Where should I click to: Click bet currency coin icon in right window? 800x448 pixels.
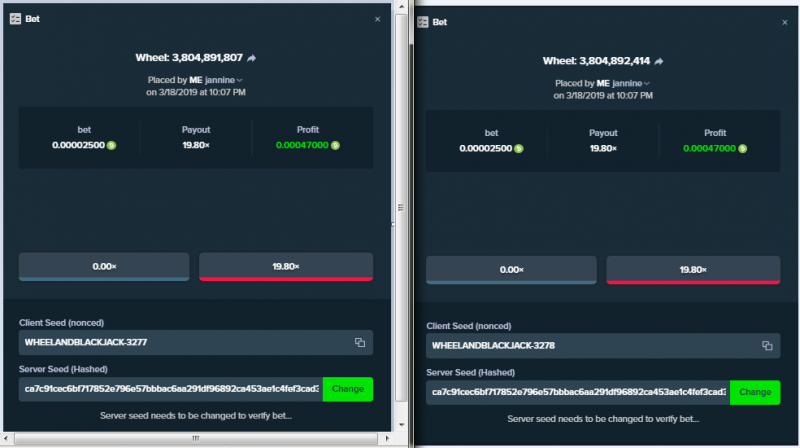(519, 148)
